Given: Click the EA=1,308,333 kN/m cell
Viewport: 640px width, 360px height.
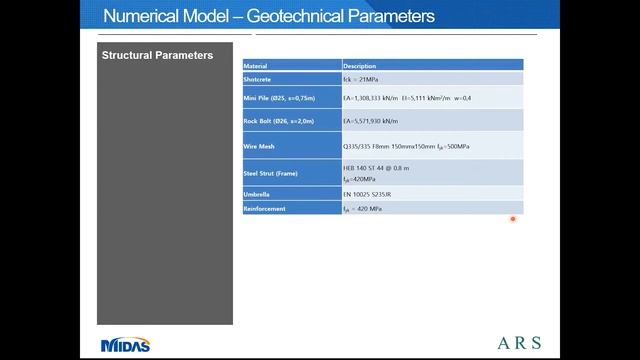Looking at the screenshot, I should [x=433, y=98].
